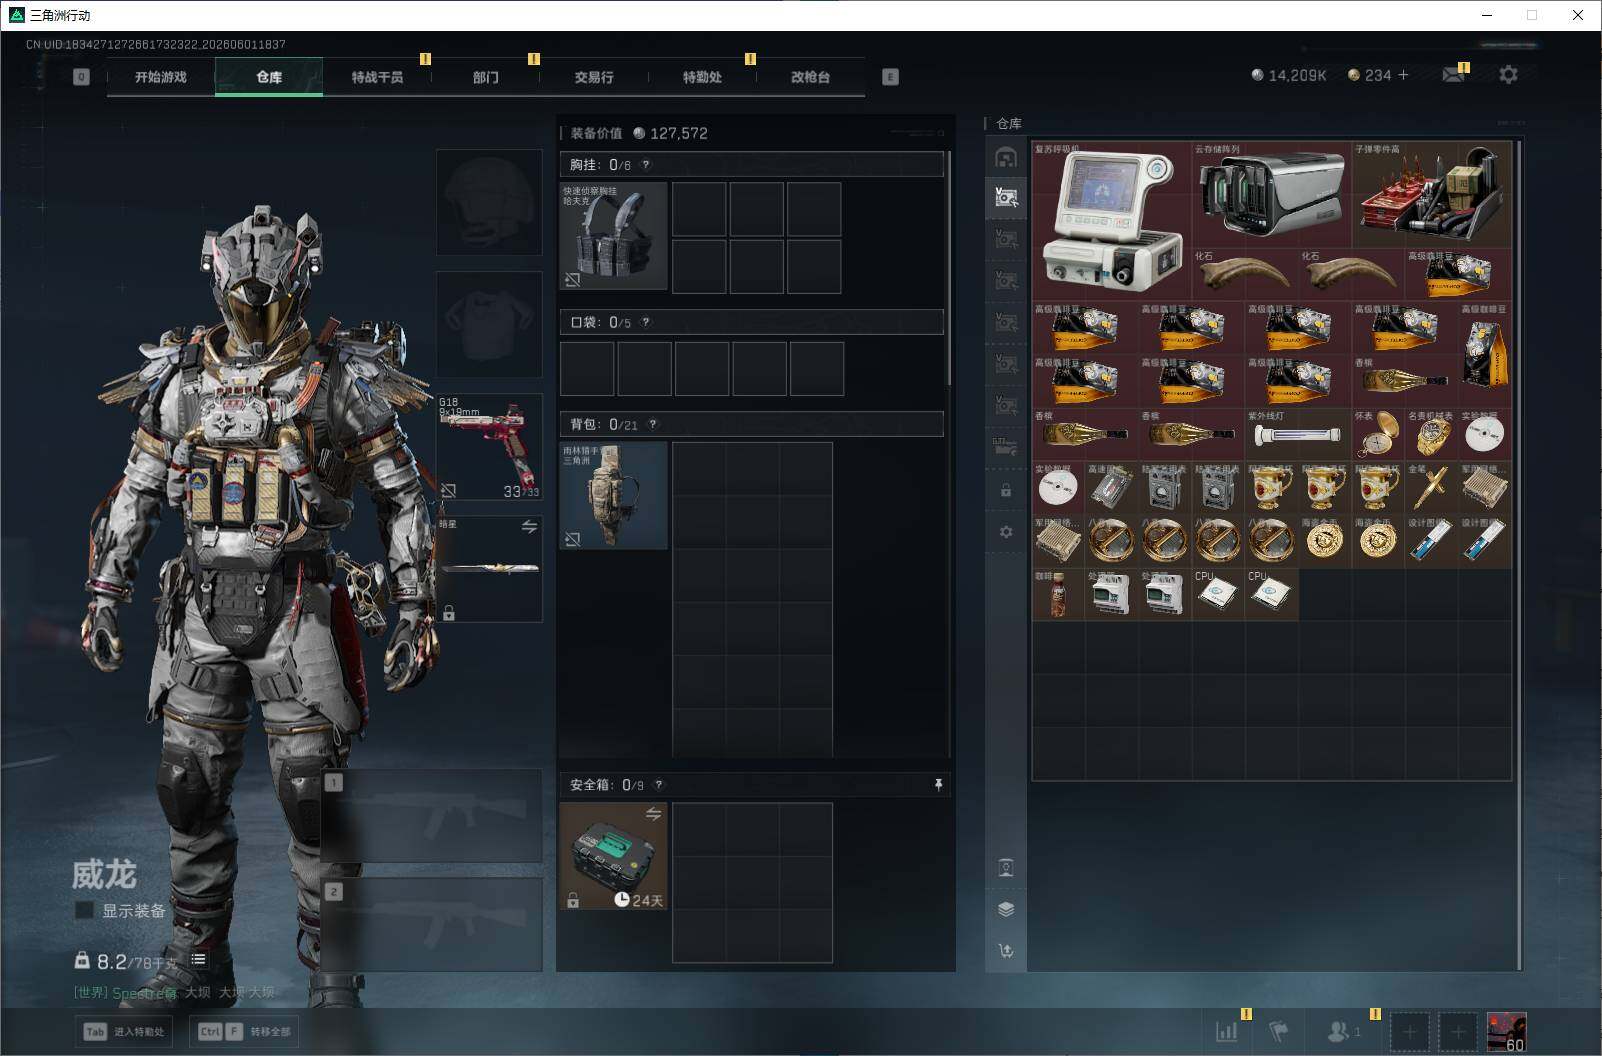The height and width of the screenshot is (1056, 1602).
Task: Open the 改枪台 tab
Action: pyautogui.click(x=810, y=77)
